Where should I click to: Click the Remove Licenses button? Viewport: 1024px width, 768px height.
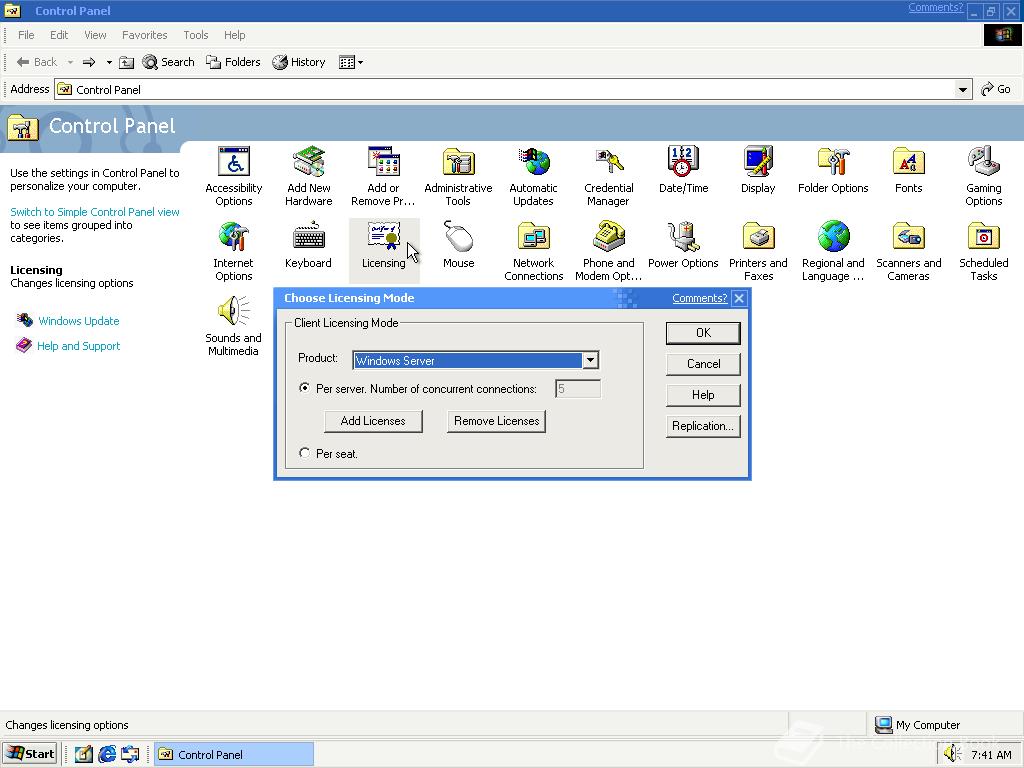(496, 421)
